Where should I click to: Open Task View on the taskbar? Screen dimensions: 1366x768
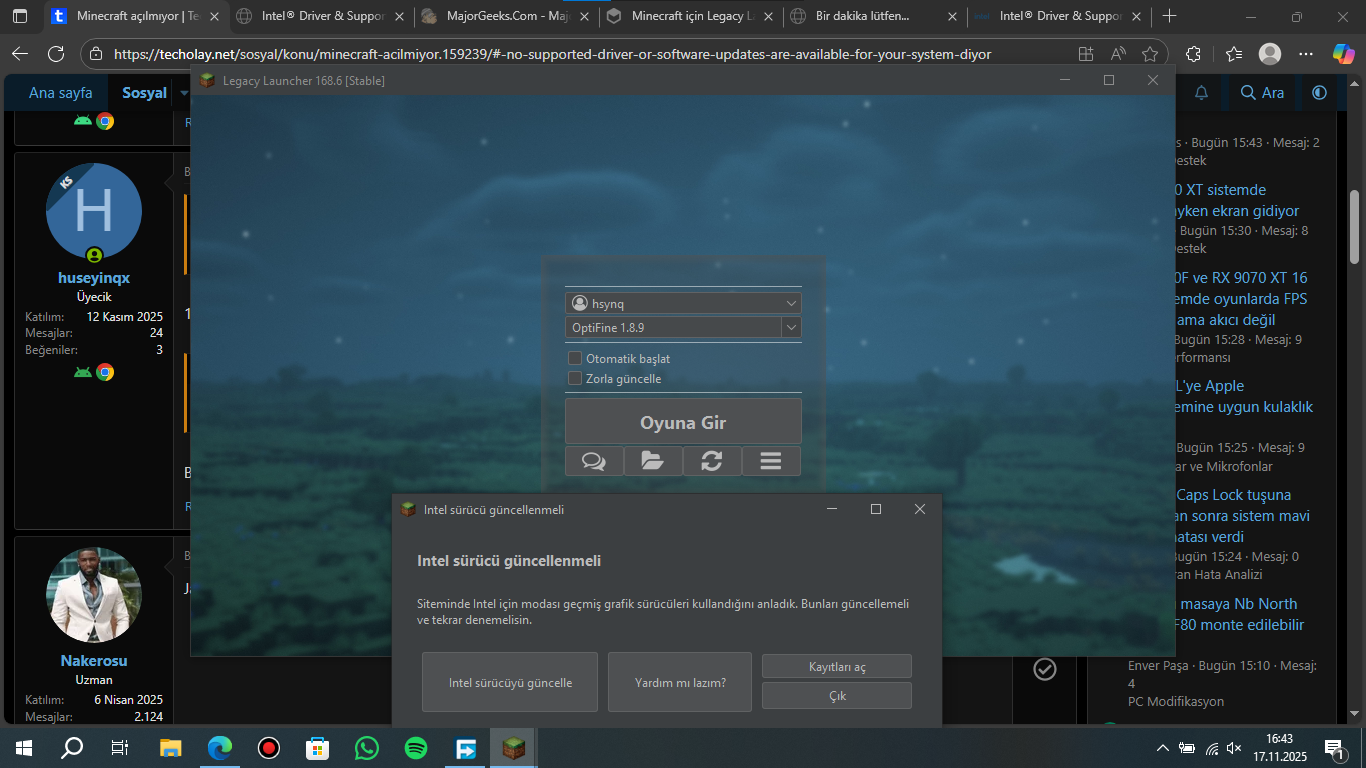pyautogui.click(x=119, y=748)
